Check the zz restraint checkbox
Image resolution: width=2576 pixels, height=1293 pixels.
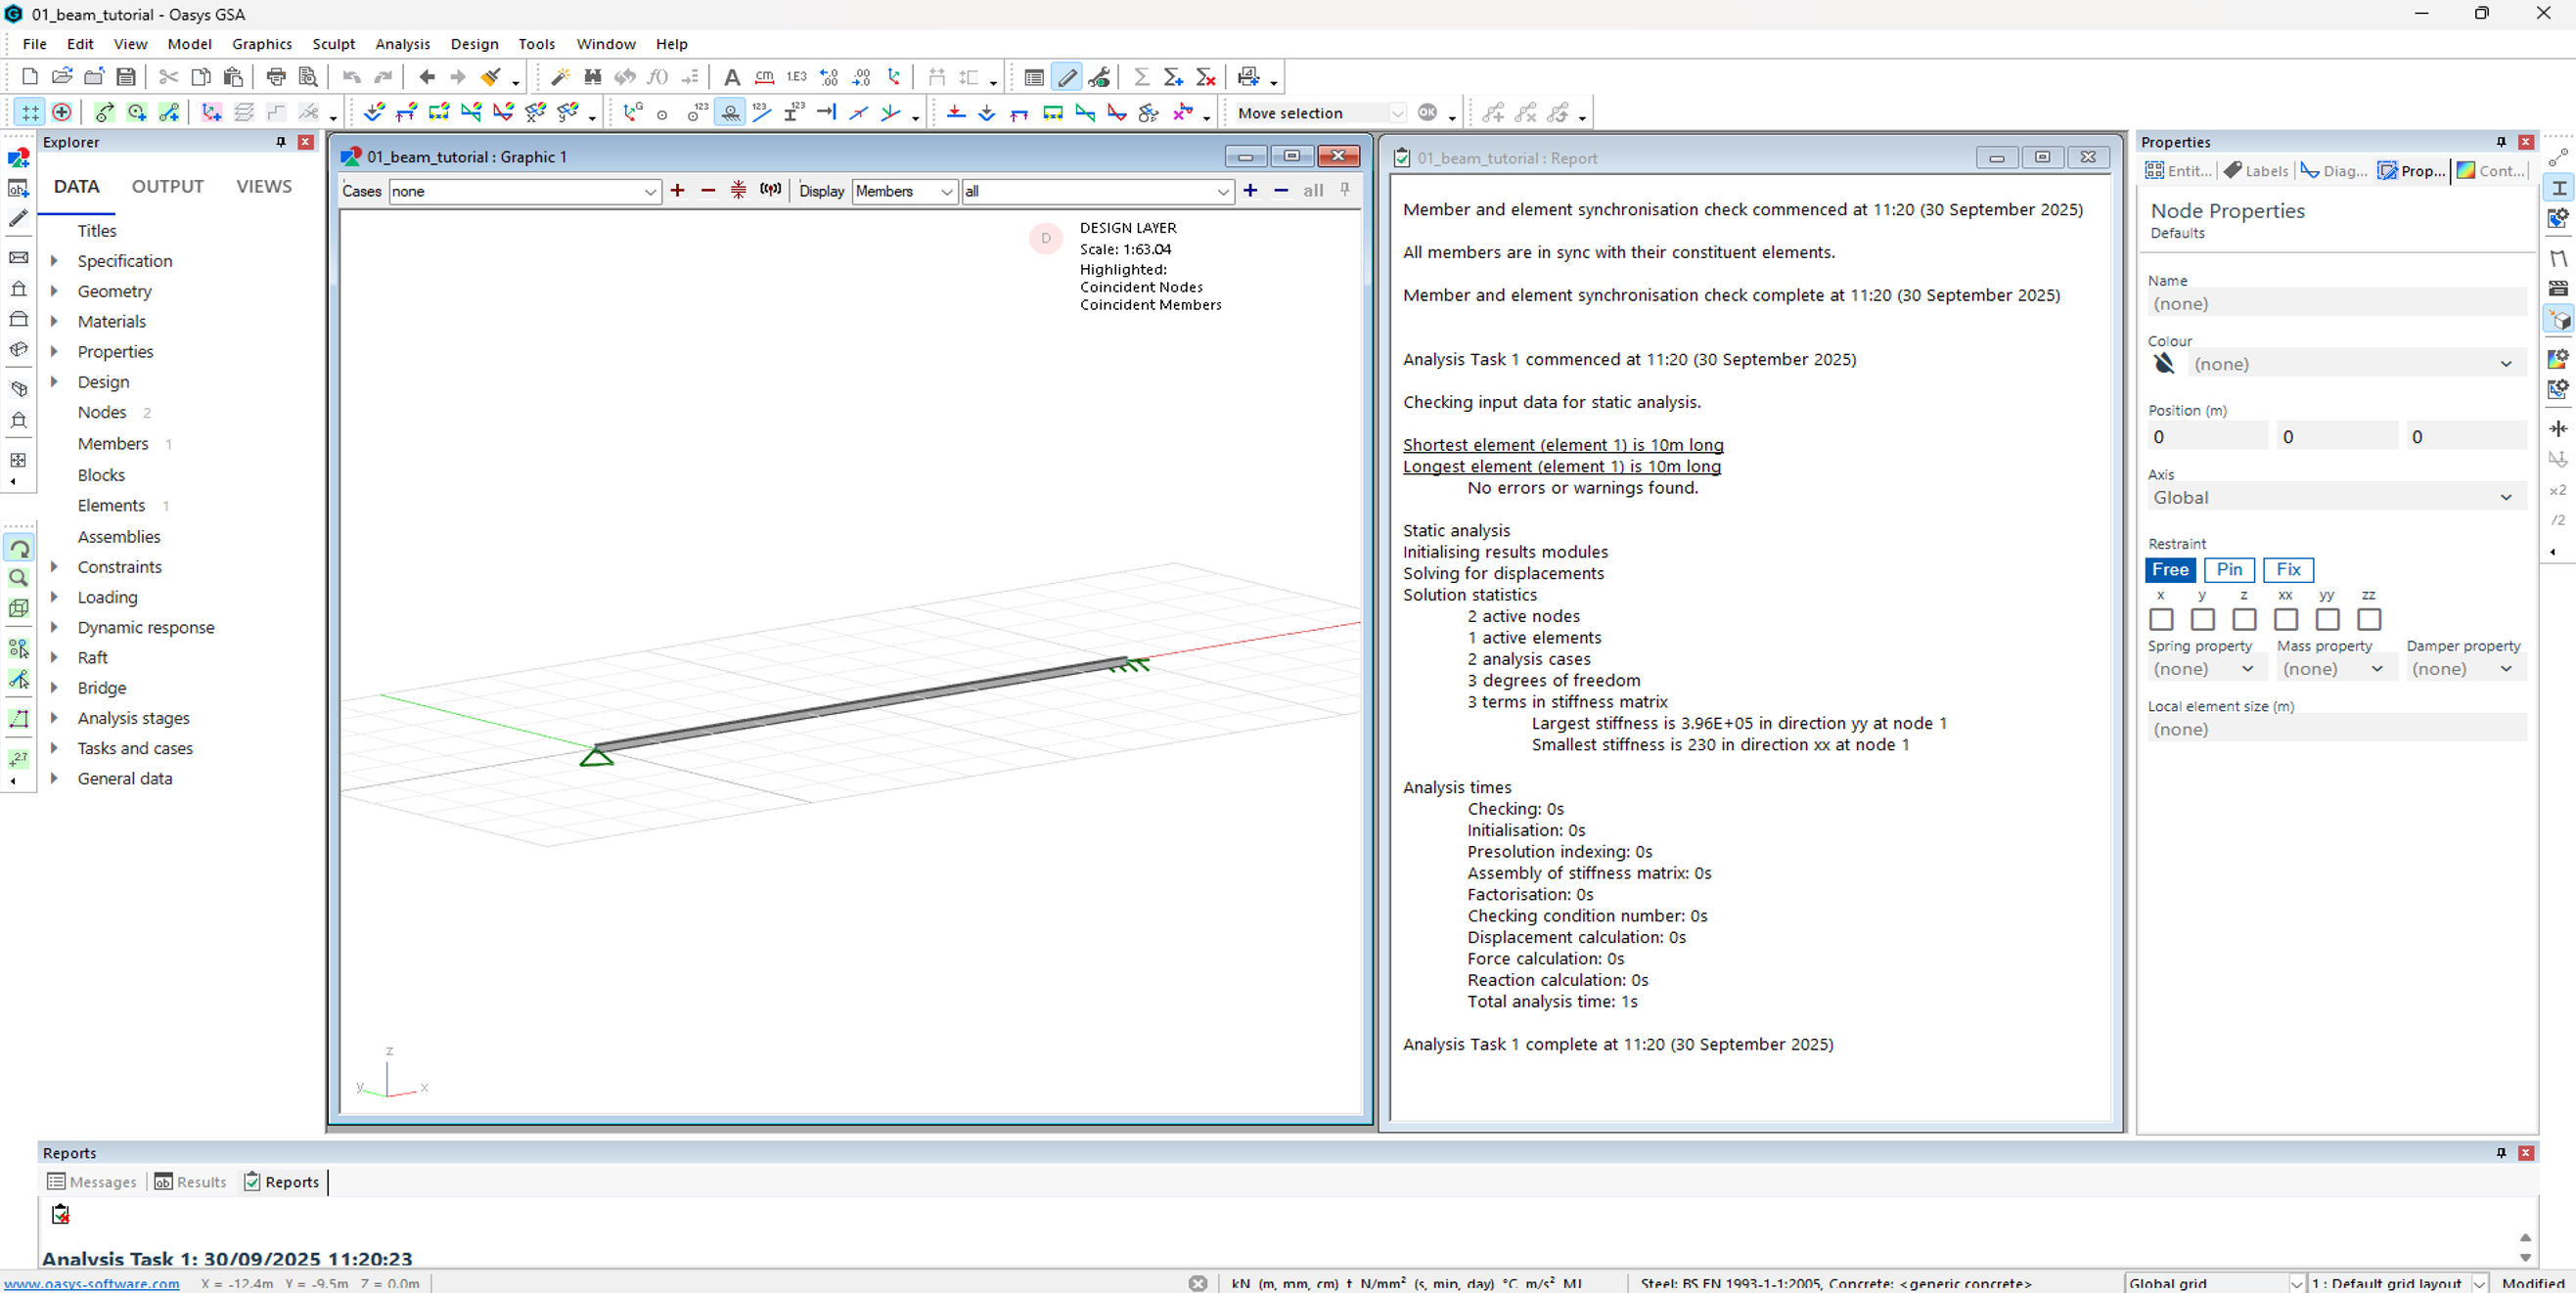click(x=2369, y=619)
